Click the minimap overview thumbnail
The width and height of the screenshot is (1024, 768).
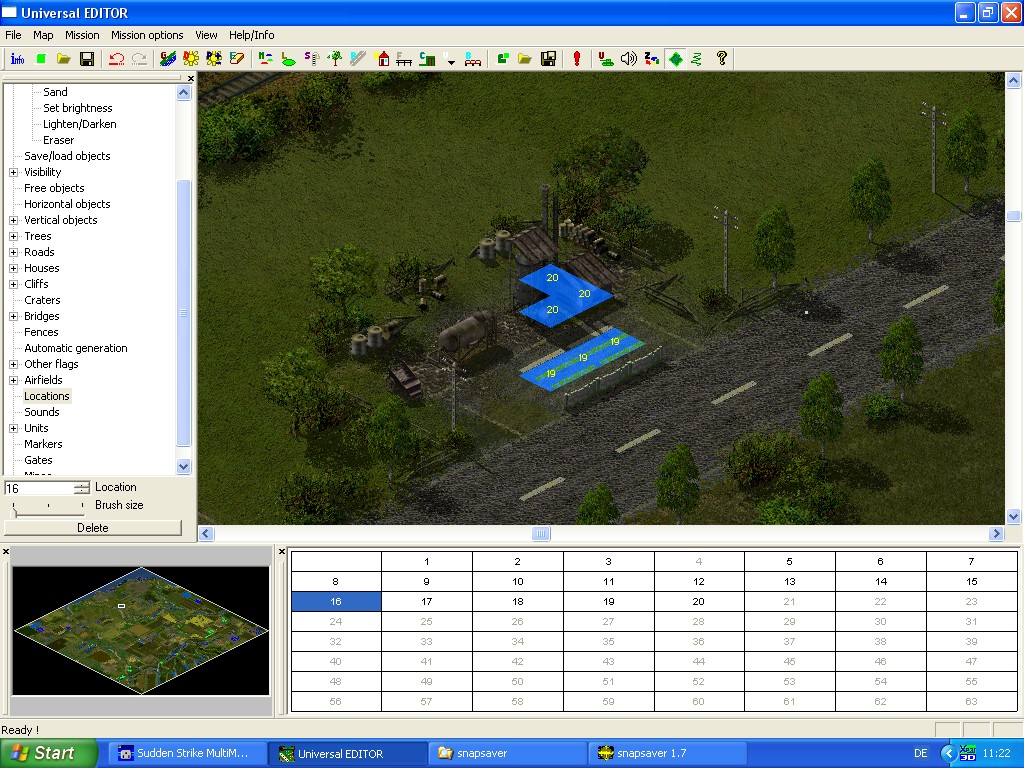tap(141, 630)
